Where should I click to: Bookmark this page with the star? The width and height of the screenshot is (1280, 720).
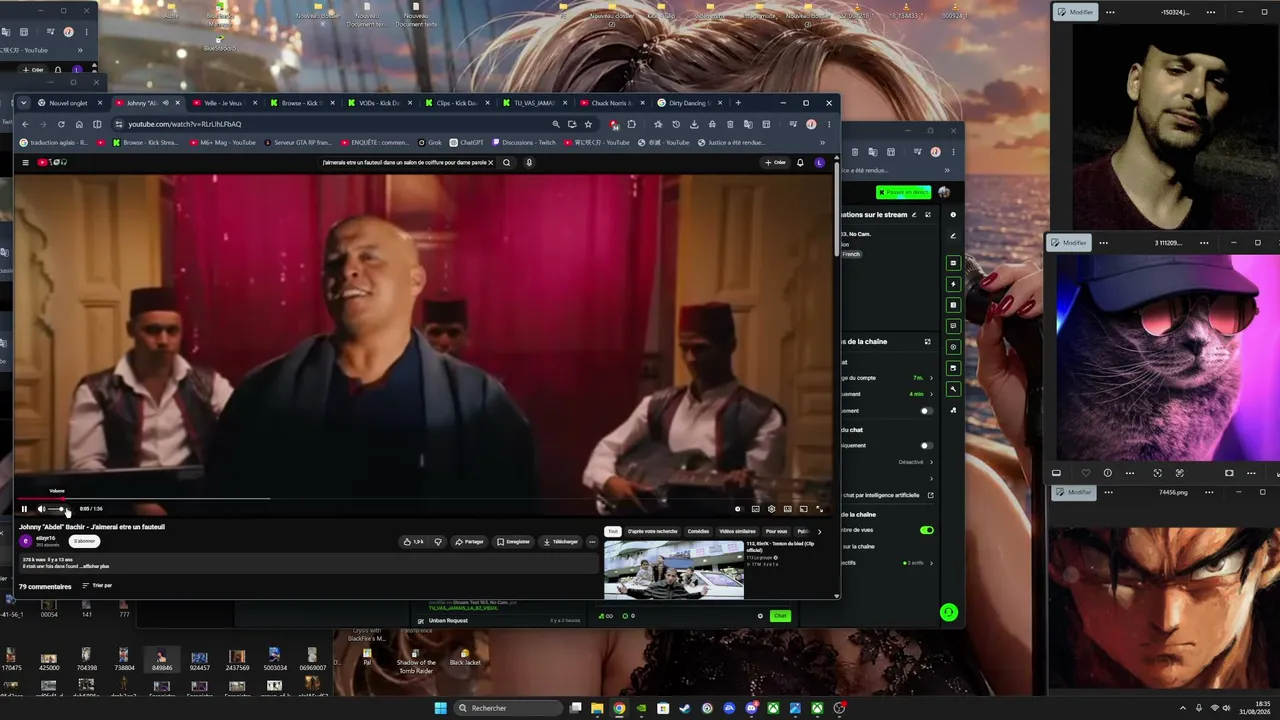[x=588, y=124]
